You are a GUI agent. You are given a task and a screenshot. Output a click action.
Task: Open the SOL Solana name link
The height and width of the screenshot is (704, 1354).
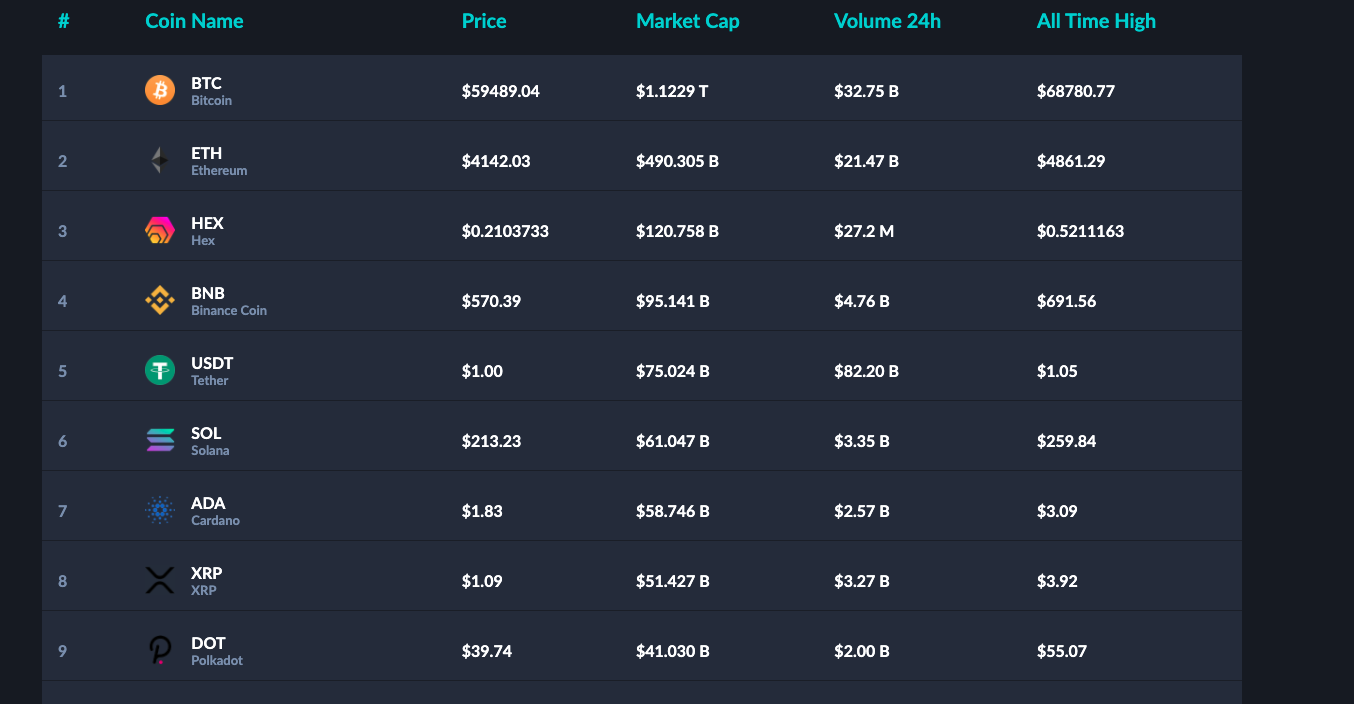click(210, 441)
